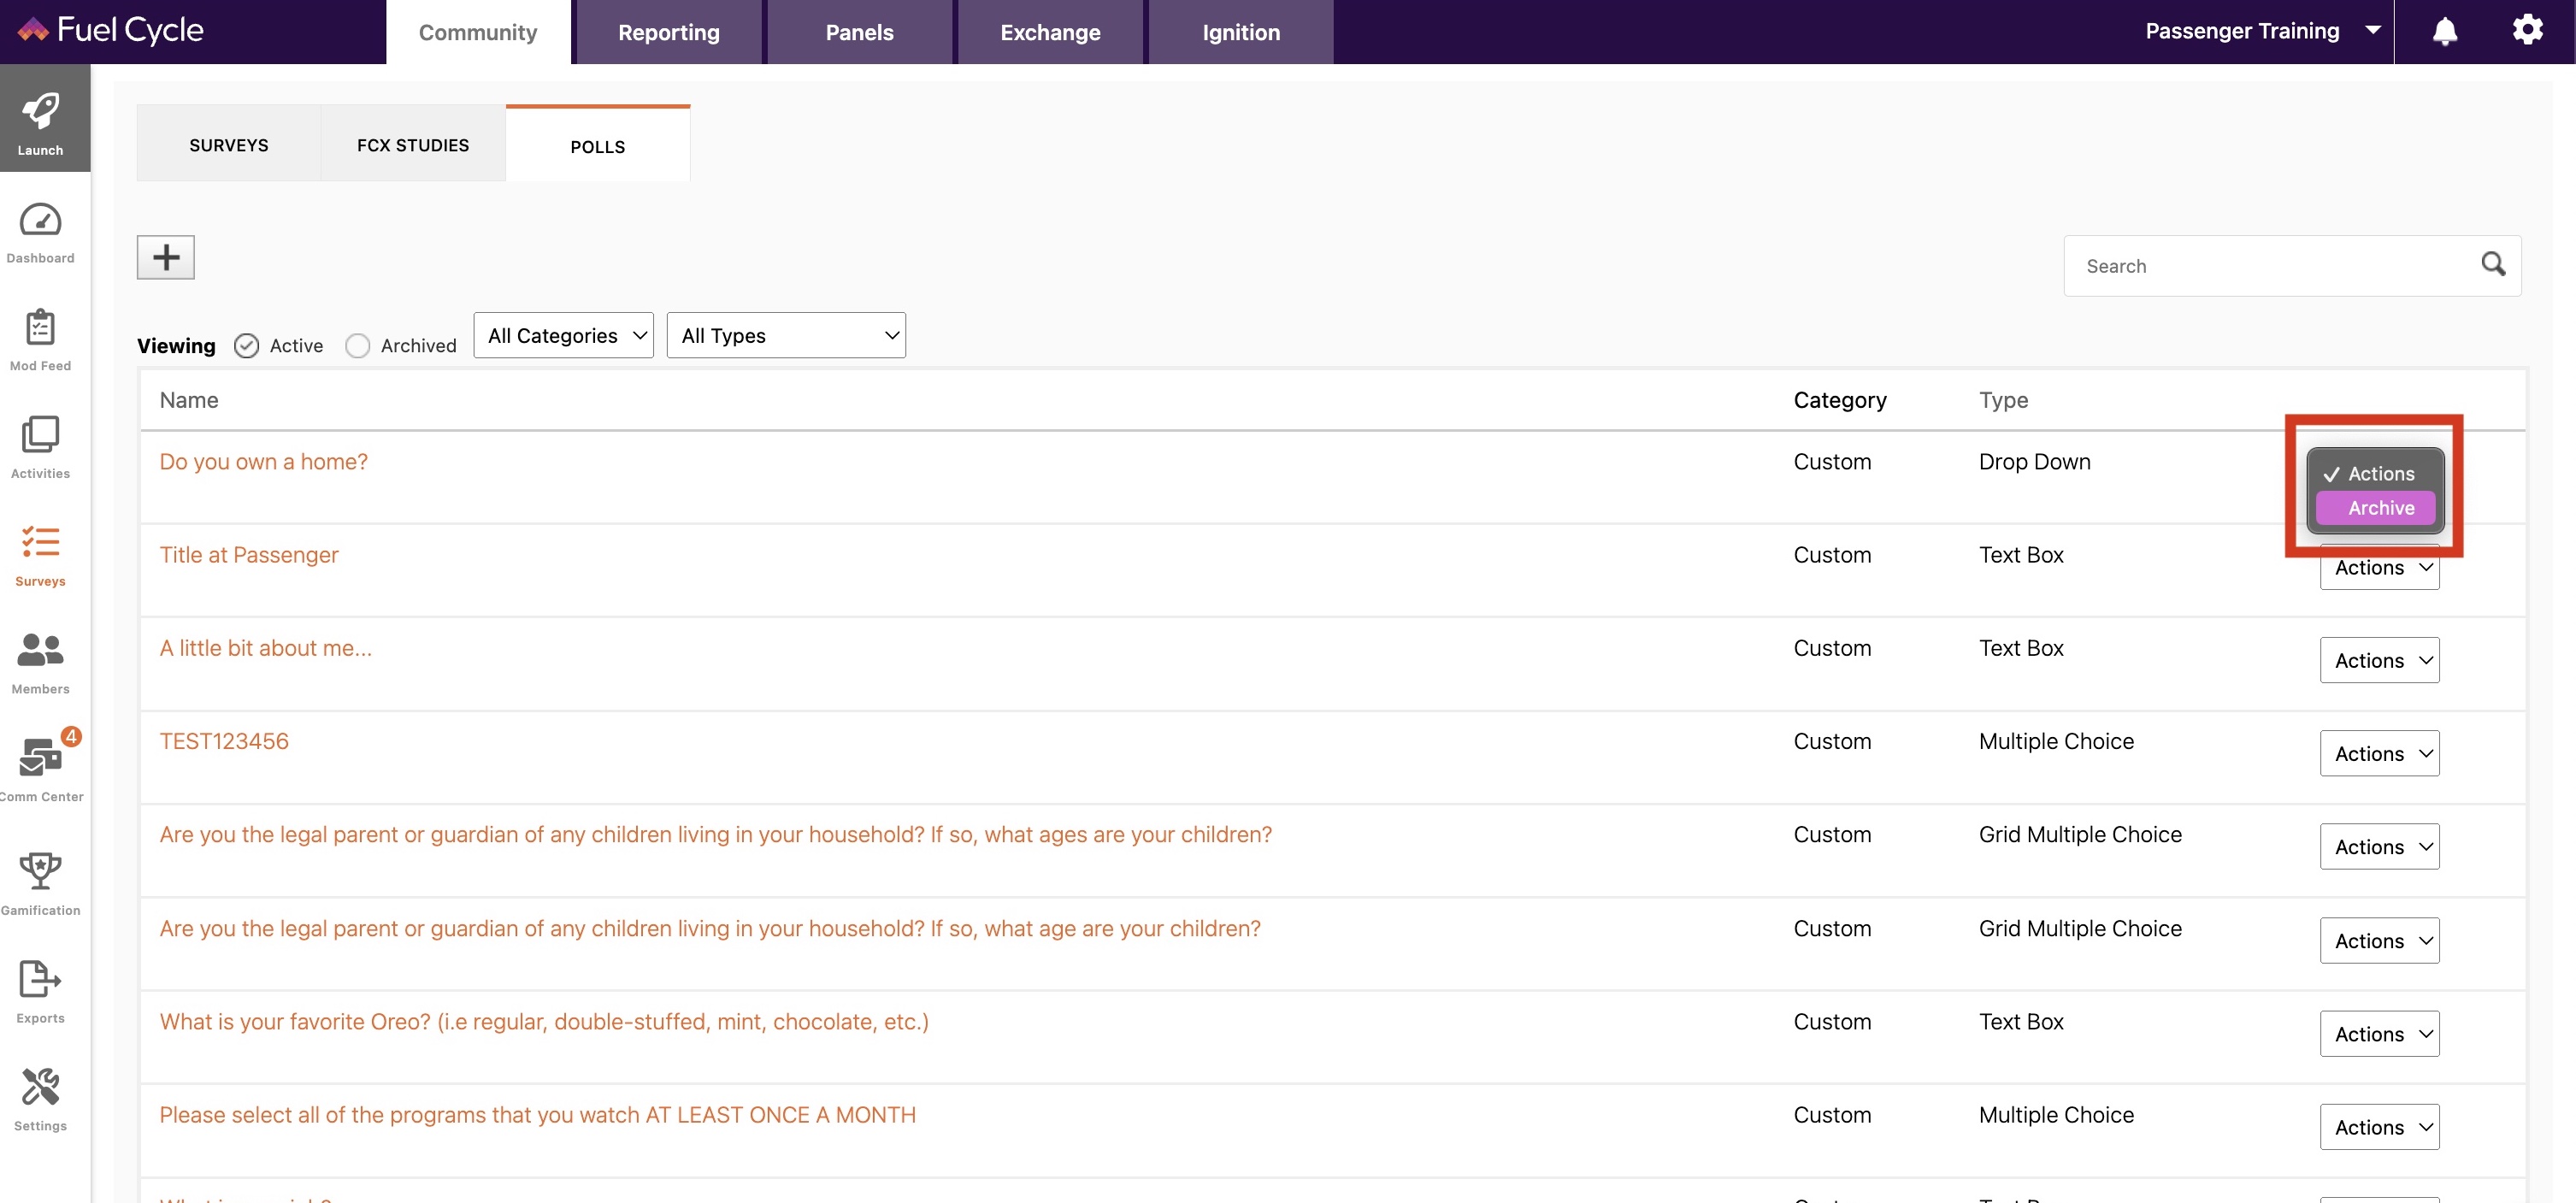
Task: Open poll 'A little bit about me...'
Action: point(266,648)
